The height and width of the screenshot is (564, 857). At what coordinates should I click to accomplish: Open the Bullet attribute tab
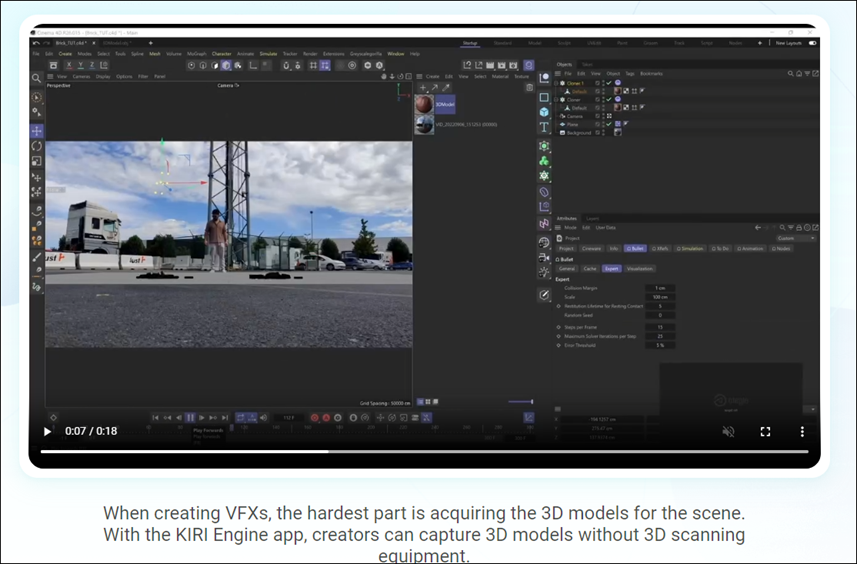pyautogui.click(x=635, y=249)
